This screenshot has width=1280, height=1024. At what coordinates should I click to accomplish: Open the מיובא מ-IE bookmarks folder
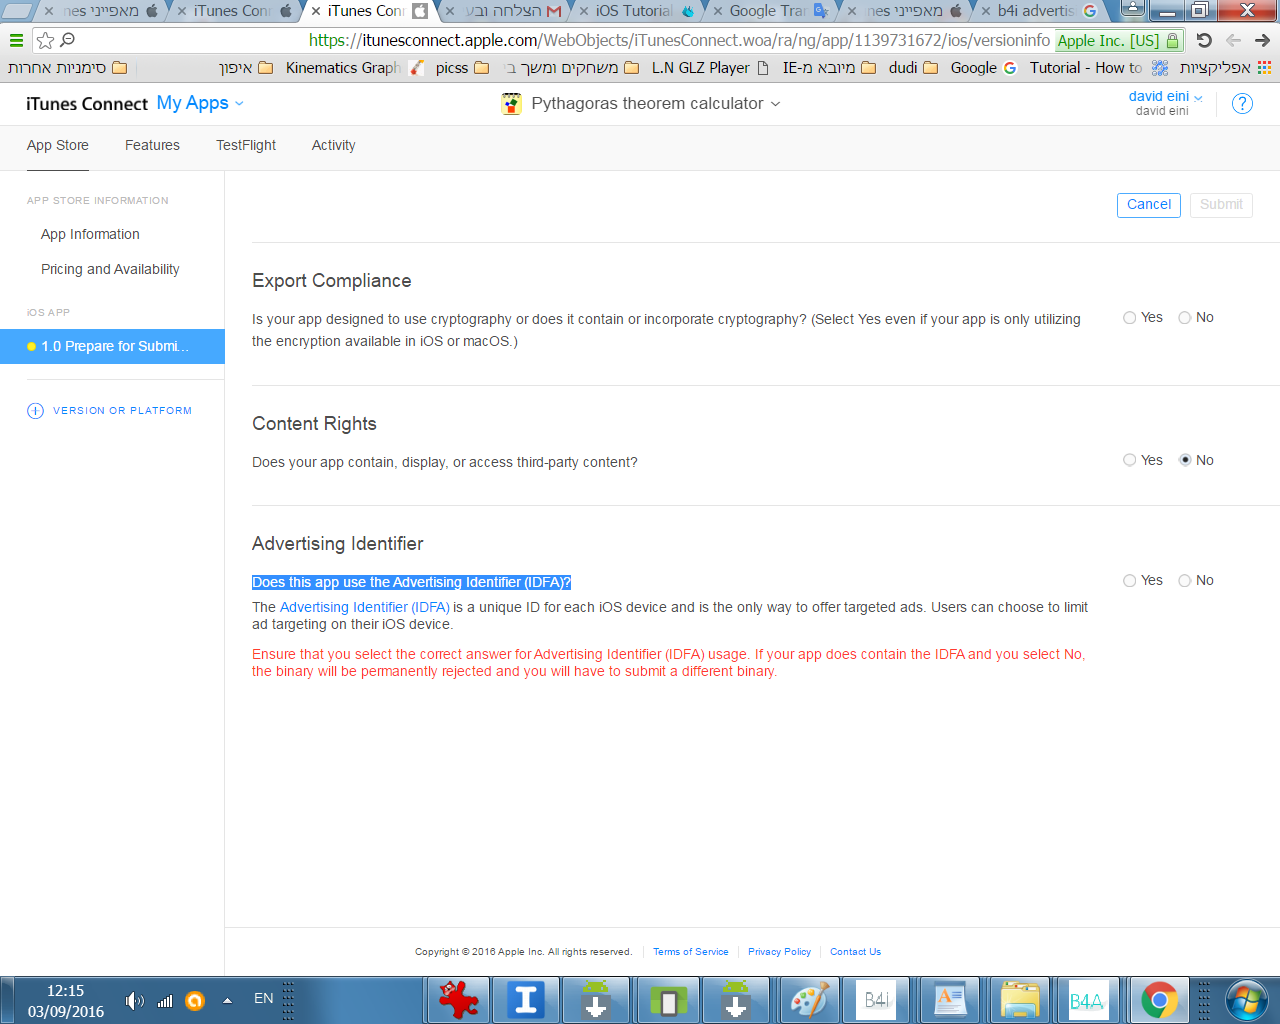829,67
